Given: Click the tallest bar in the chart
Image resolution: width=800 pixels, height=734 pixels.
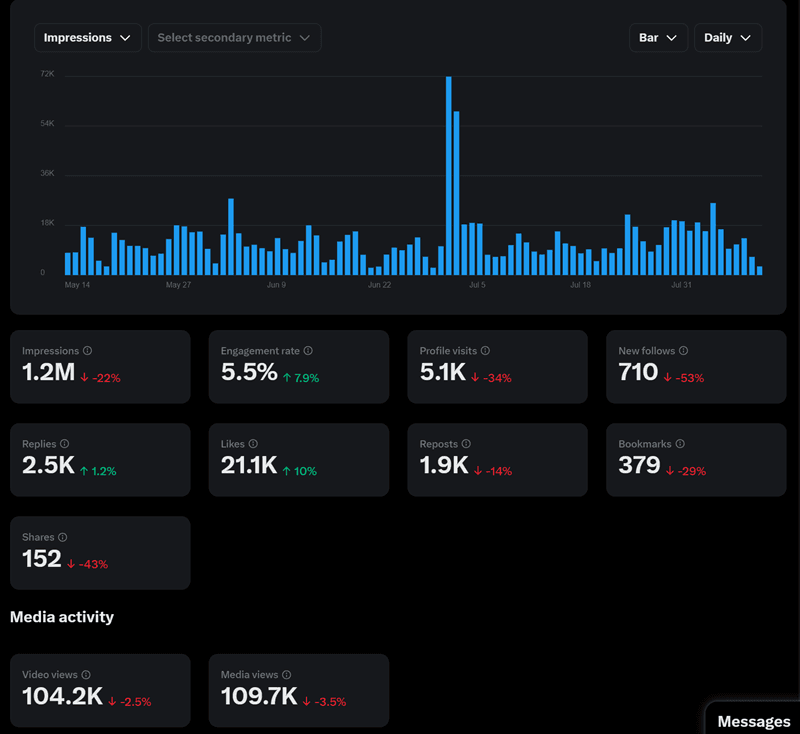Looking at the screenshot, I should click(449, 176).
